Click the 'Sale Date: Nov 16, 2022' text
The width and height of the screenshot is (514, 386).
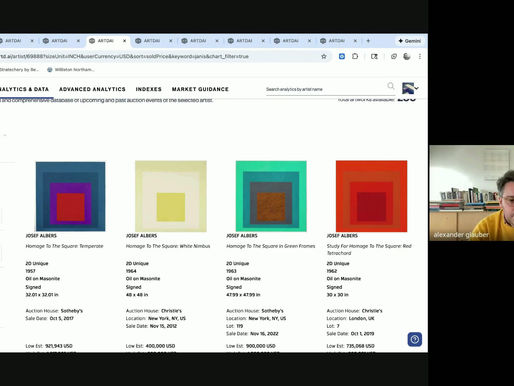click(x=252, y=334)
